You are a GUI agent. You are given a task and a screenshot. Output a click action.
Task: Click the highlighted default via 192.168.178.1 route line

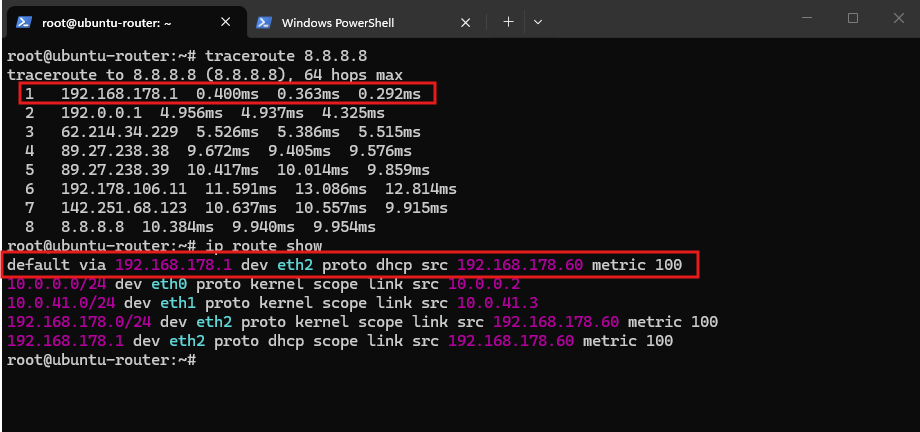[x=351, y=265]
